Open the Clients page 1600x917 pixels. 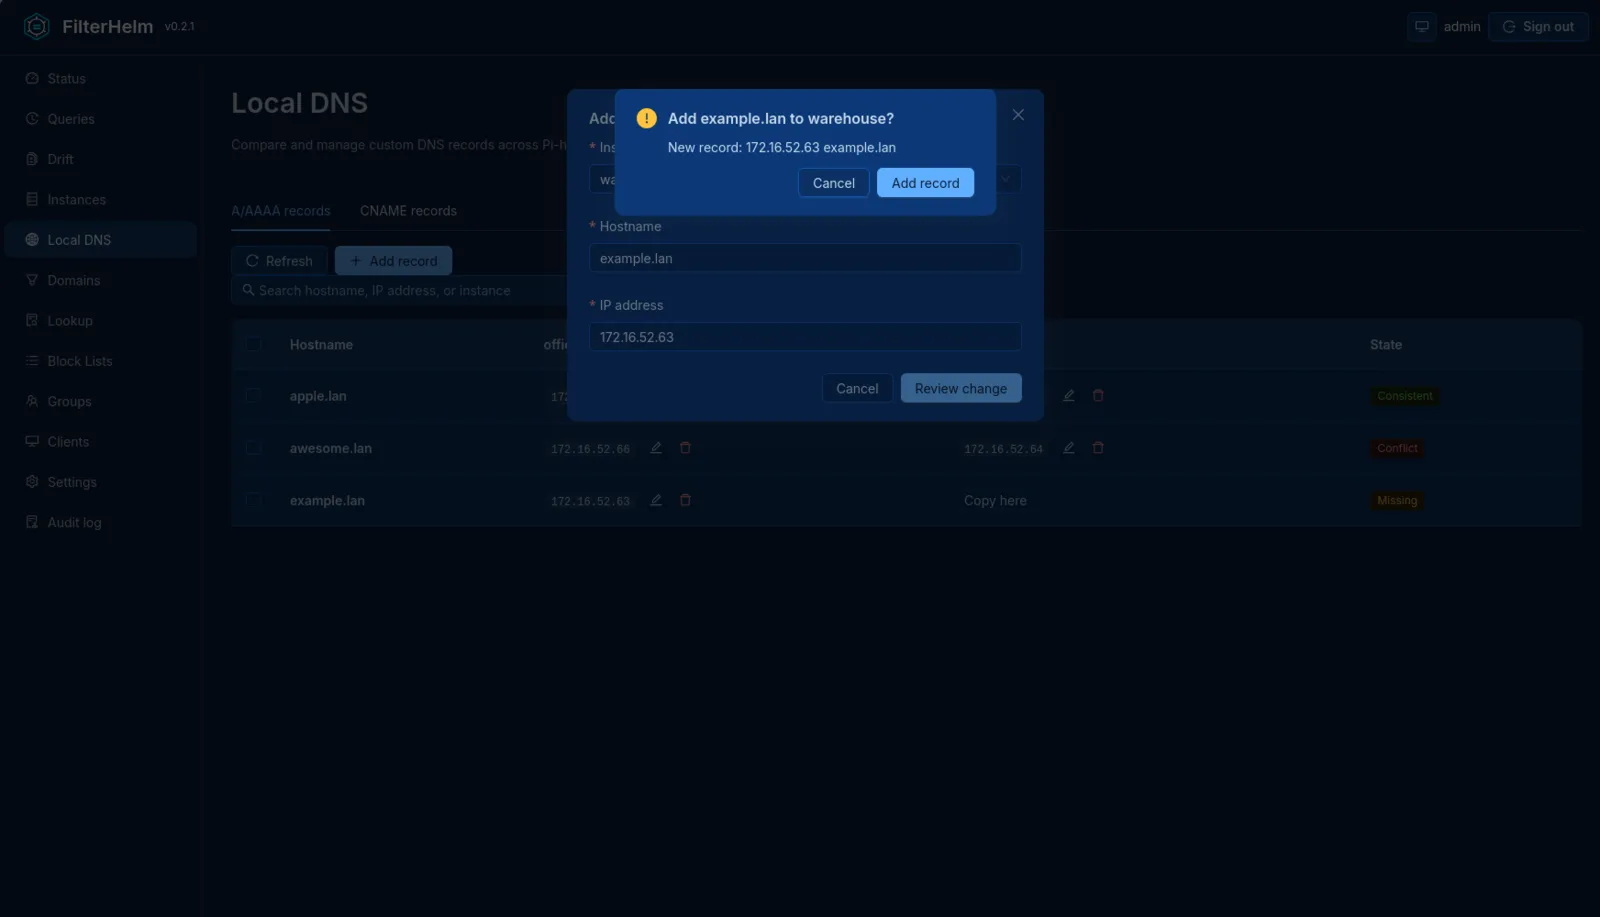point(100,442)
